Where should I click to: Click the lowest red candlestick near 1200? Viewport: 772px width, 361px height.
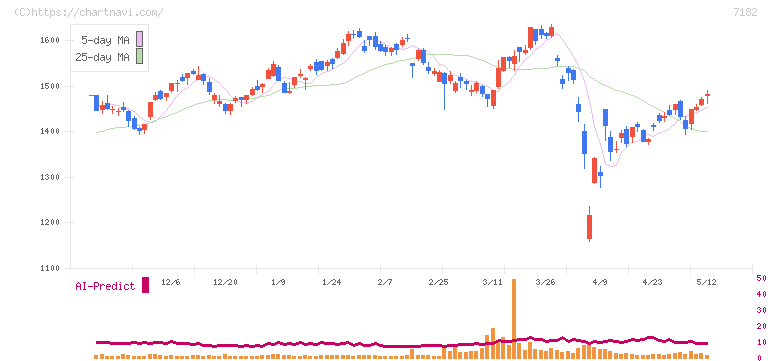(589, 227)
